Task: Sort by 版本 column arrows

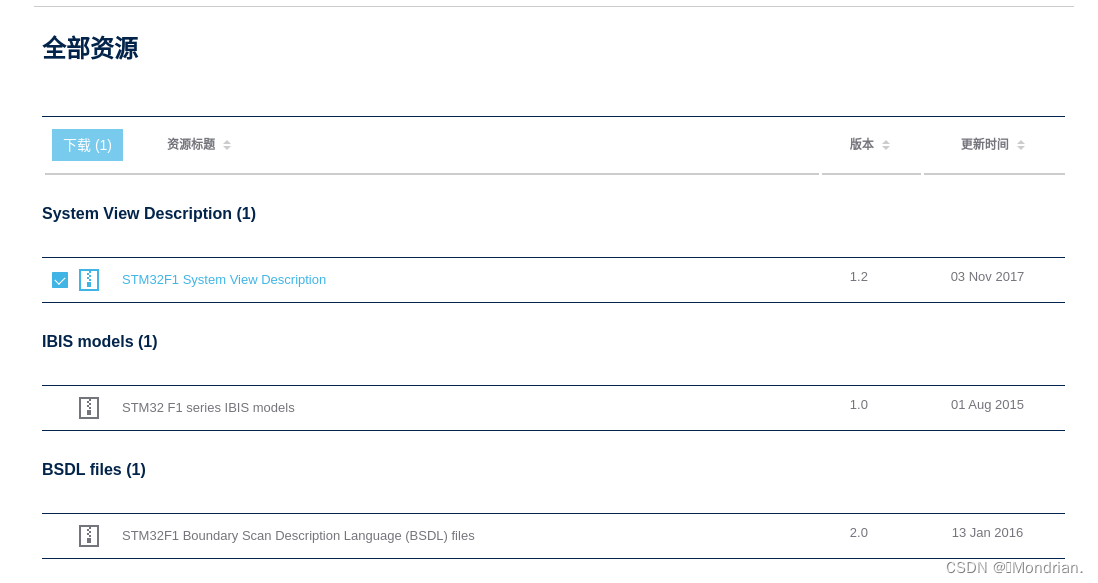Action: click(x=886, y=145)
